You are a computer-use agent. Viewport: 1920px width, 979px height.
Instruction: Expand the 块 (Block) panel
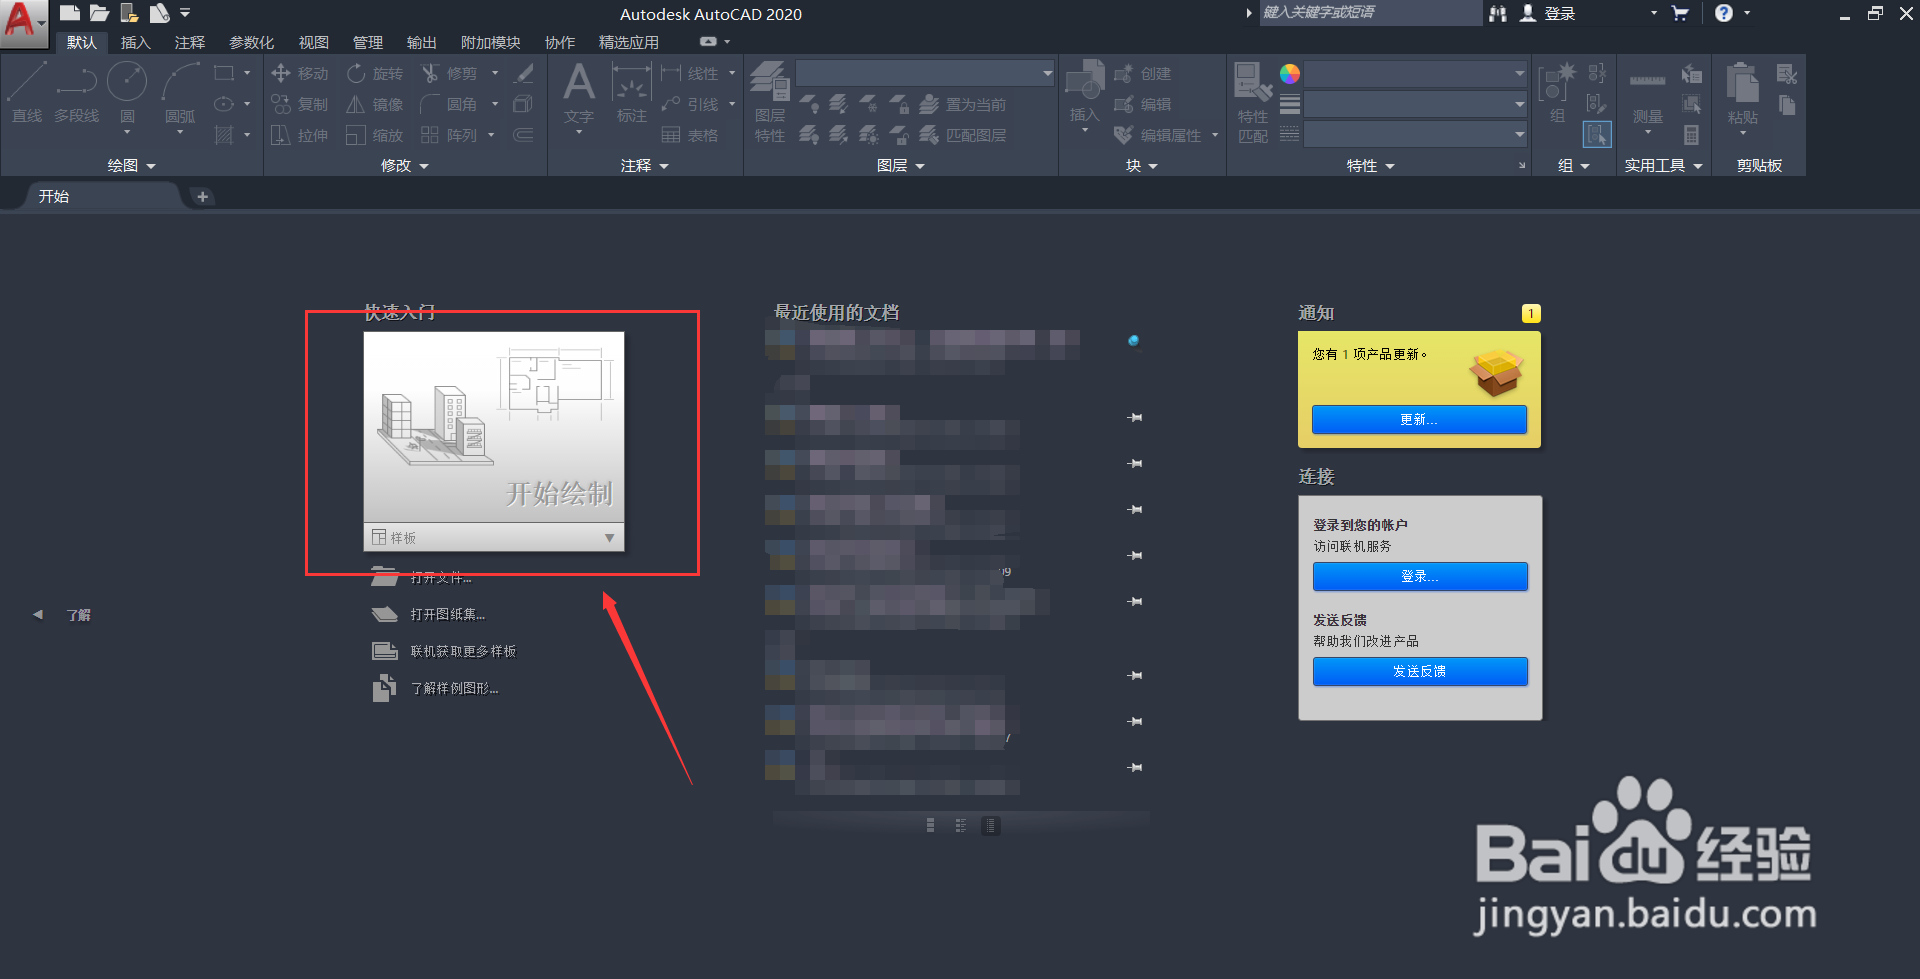point(1142,166)
